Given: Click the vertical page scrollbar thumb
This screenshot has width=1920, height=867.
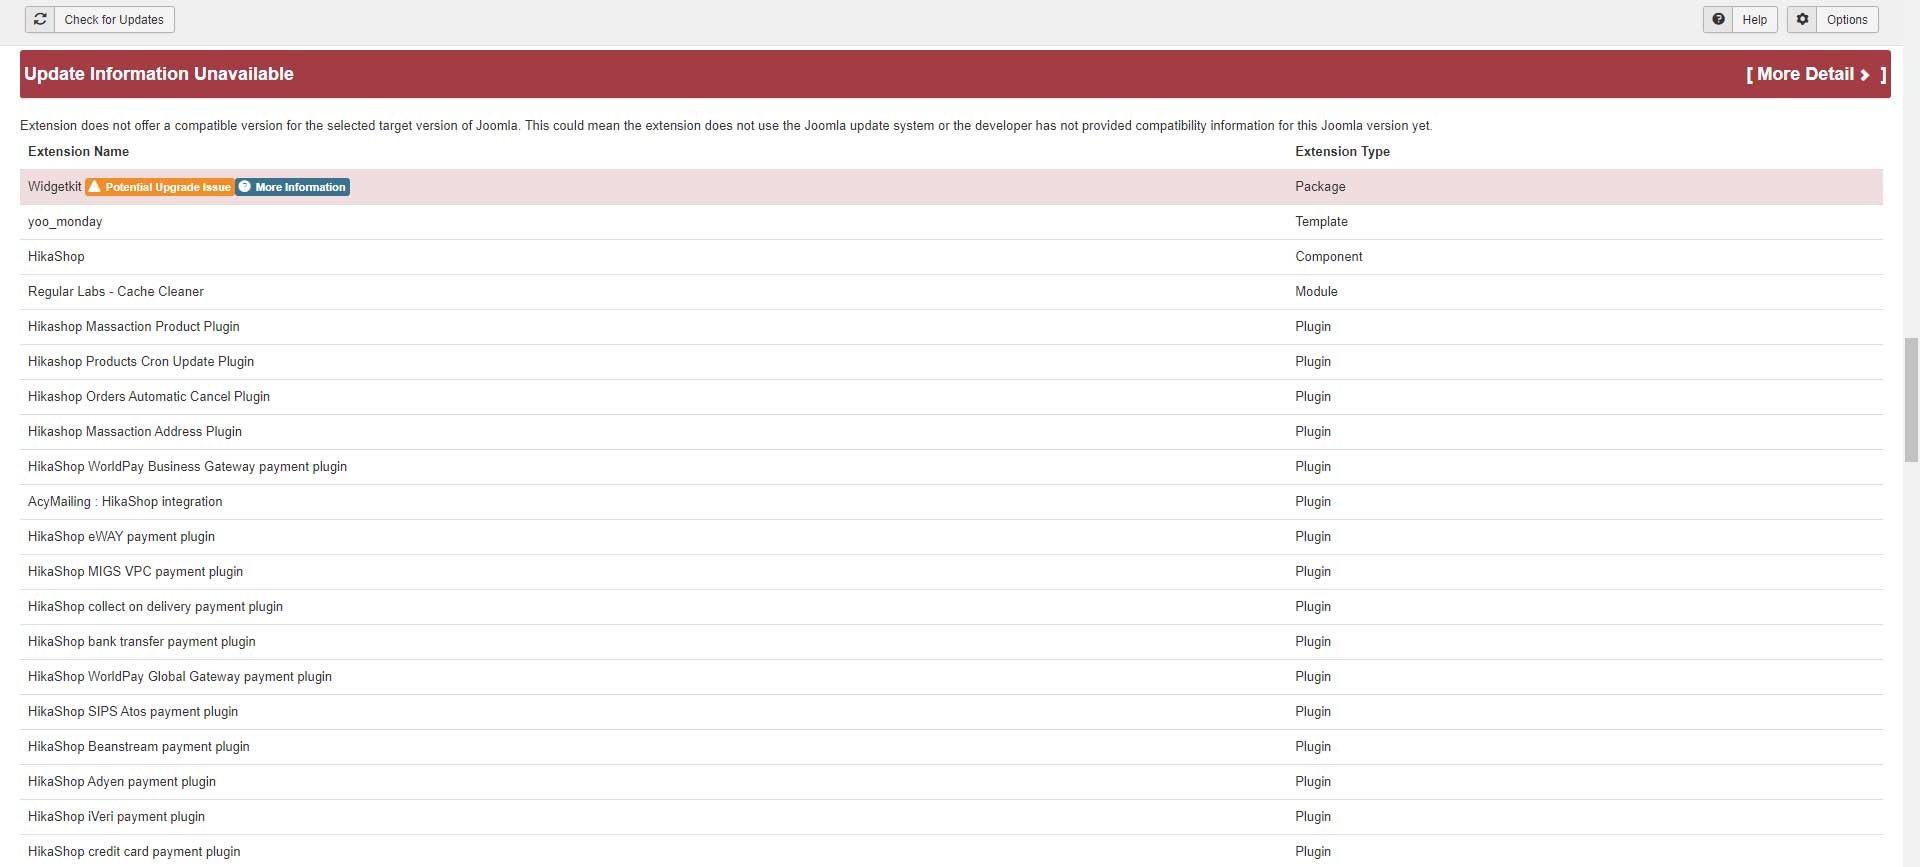Looking at the screenshot, I should coord(1912,399).
